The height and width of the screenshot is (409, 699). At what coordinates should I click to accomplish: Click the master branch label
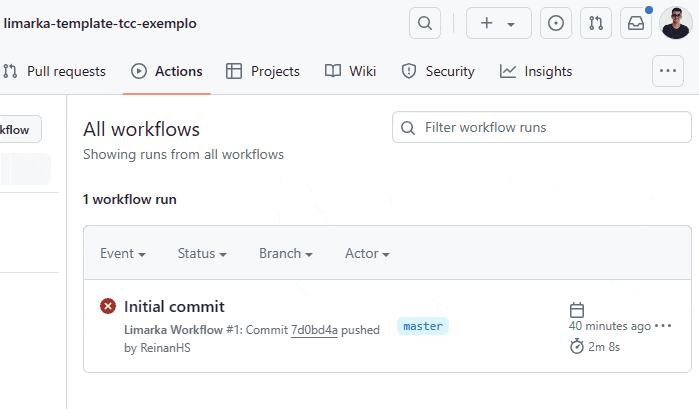pyautogui.click(x=423, y=326)
